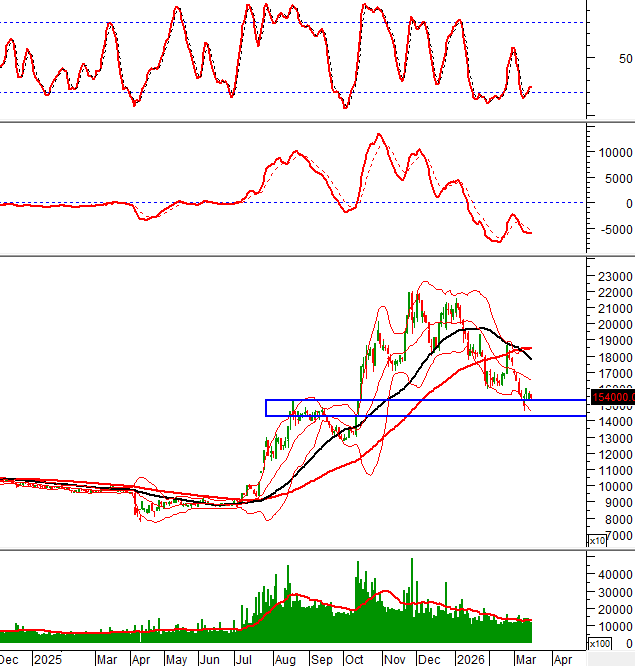Click the lower dashed blue oversold line

pyautogui.click(x=300, y=93)
